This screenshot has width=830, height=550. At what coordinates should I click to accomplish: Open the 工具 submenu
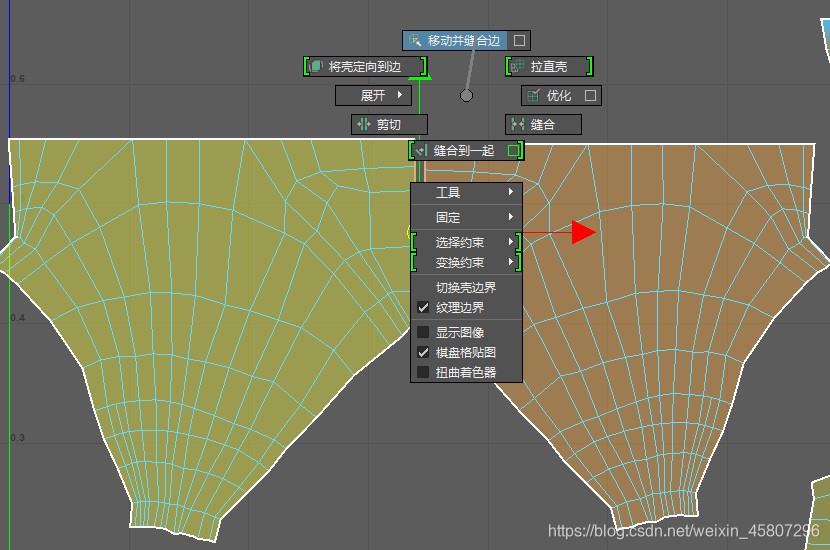click(466, 193)
